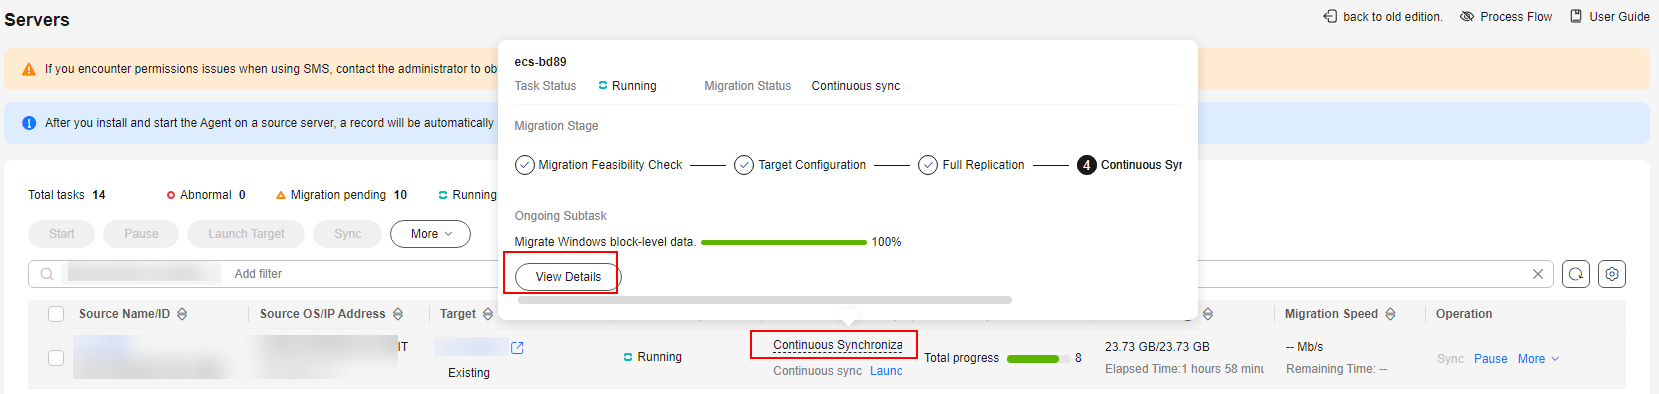Expand the More dropdown button in toolbar
This screenshot has width=1659, height=394.
(x=430, y=234)
